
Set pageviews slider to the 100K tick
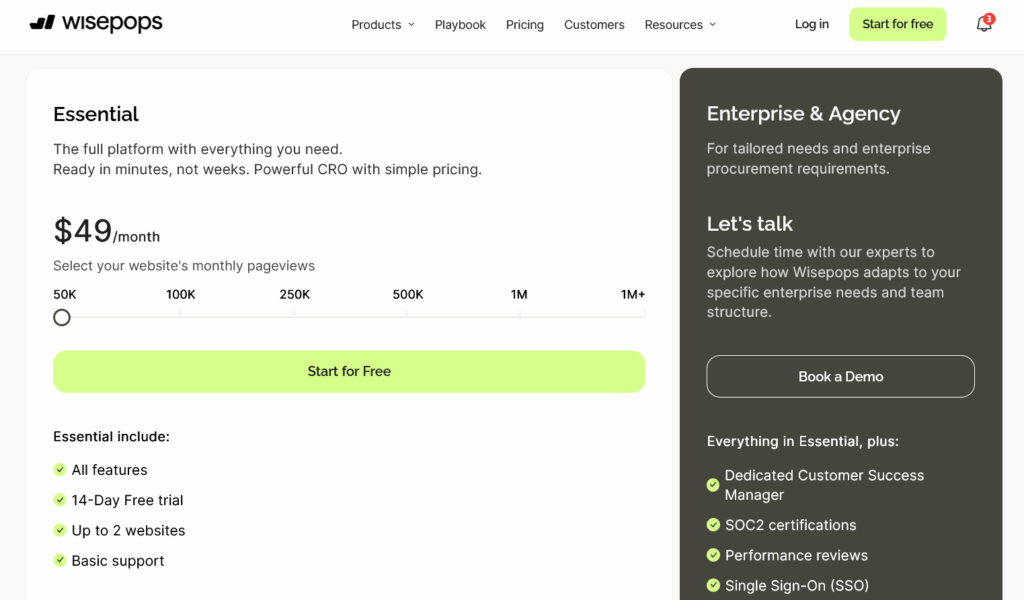(x=181, y=314)
